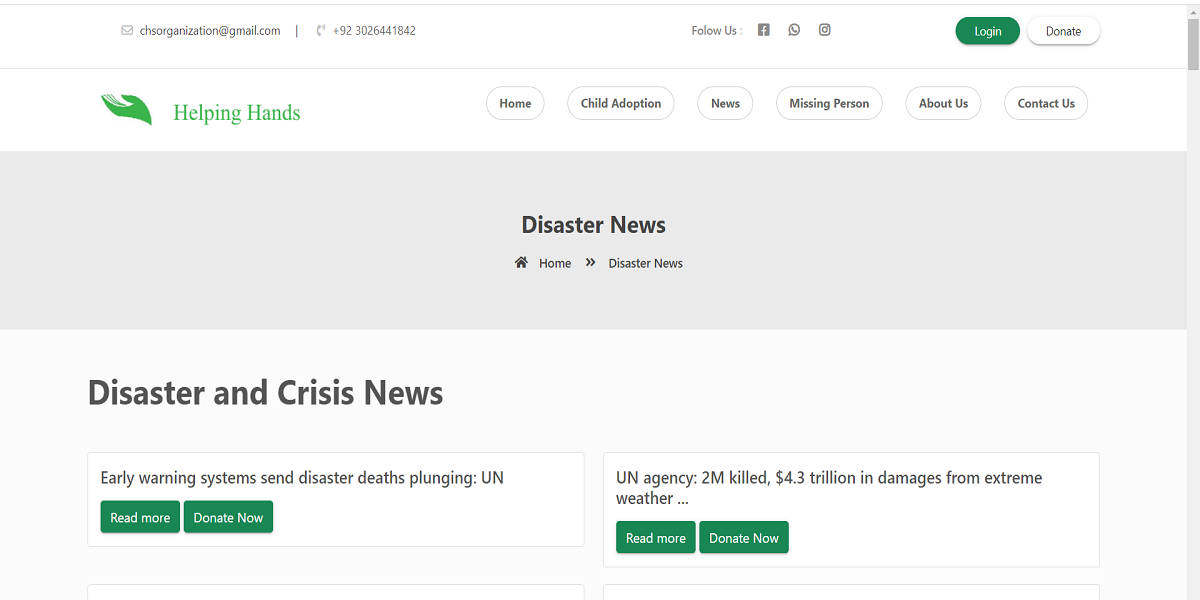Click the breadcrumb home house icon

(521, 263)
